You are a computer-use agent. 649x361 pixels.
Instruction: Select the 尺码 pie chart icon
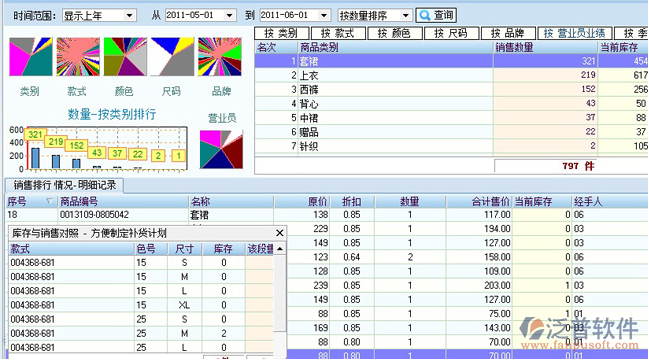tap(172, 57)
